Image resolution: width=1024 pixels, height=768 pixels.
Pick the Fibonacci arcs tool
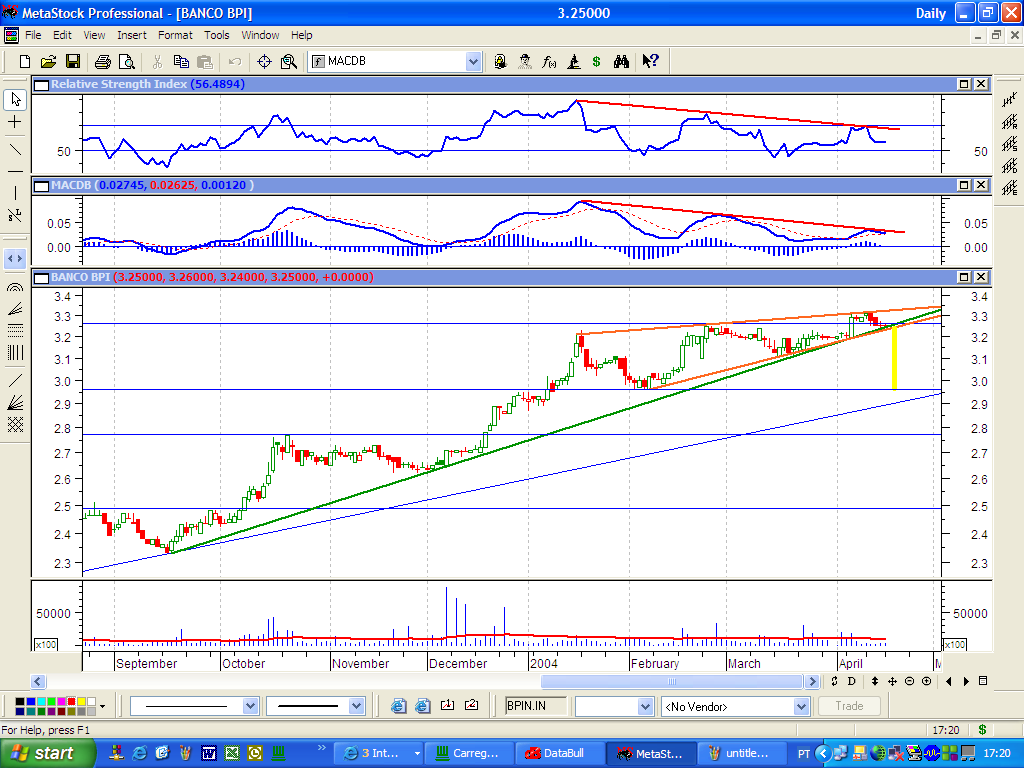[x=15, y=287]
